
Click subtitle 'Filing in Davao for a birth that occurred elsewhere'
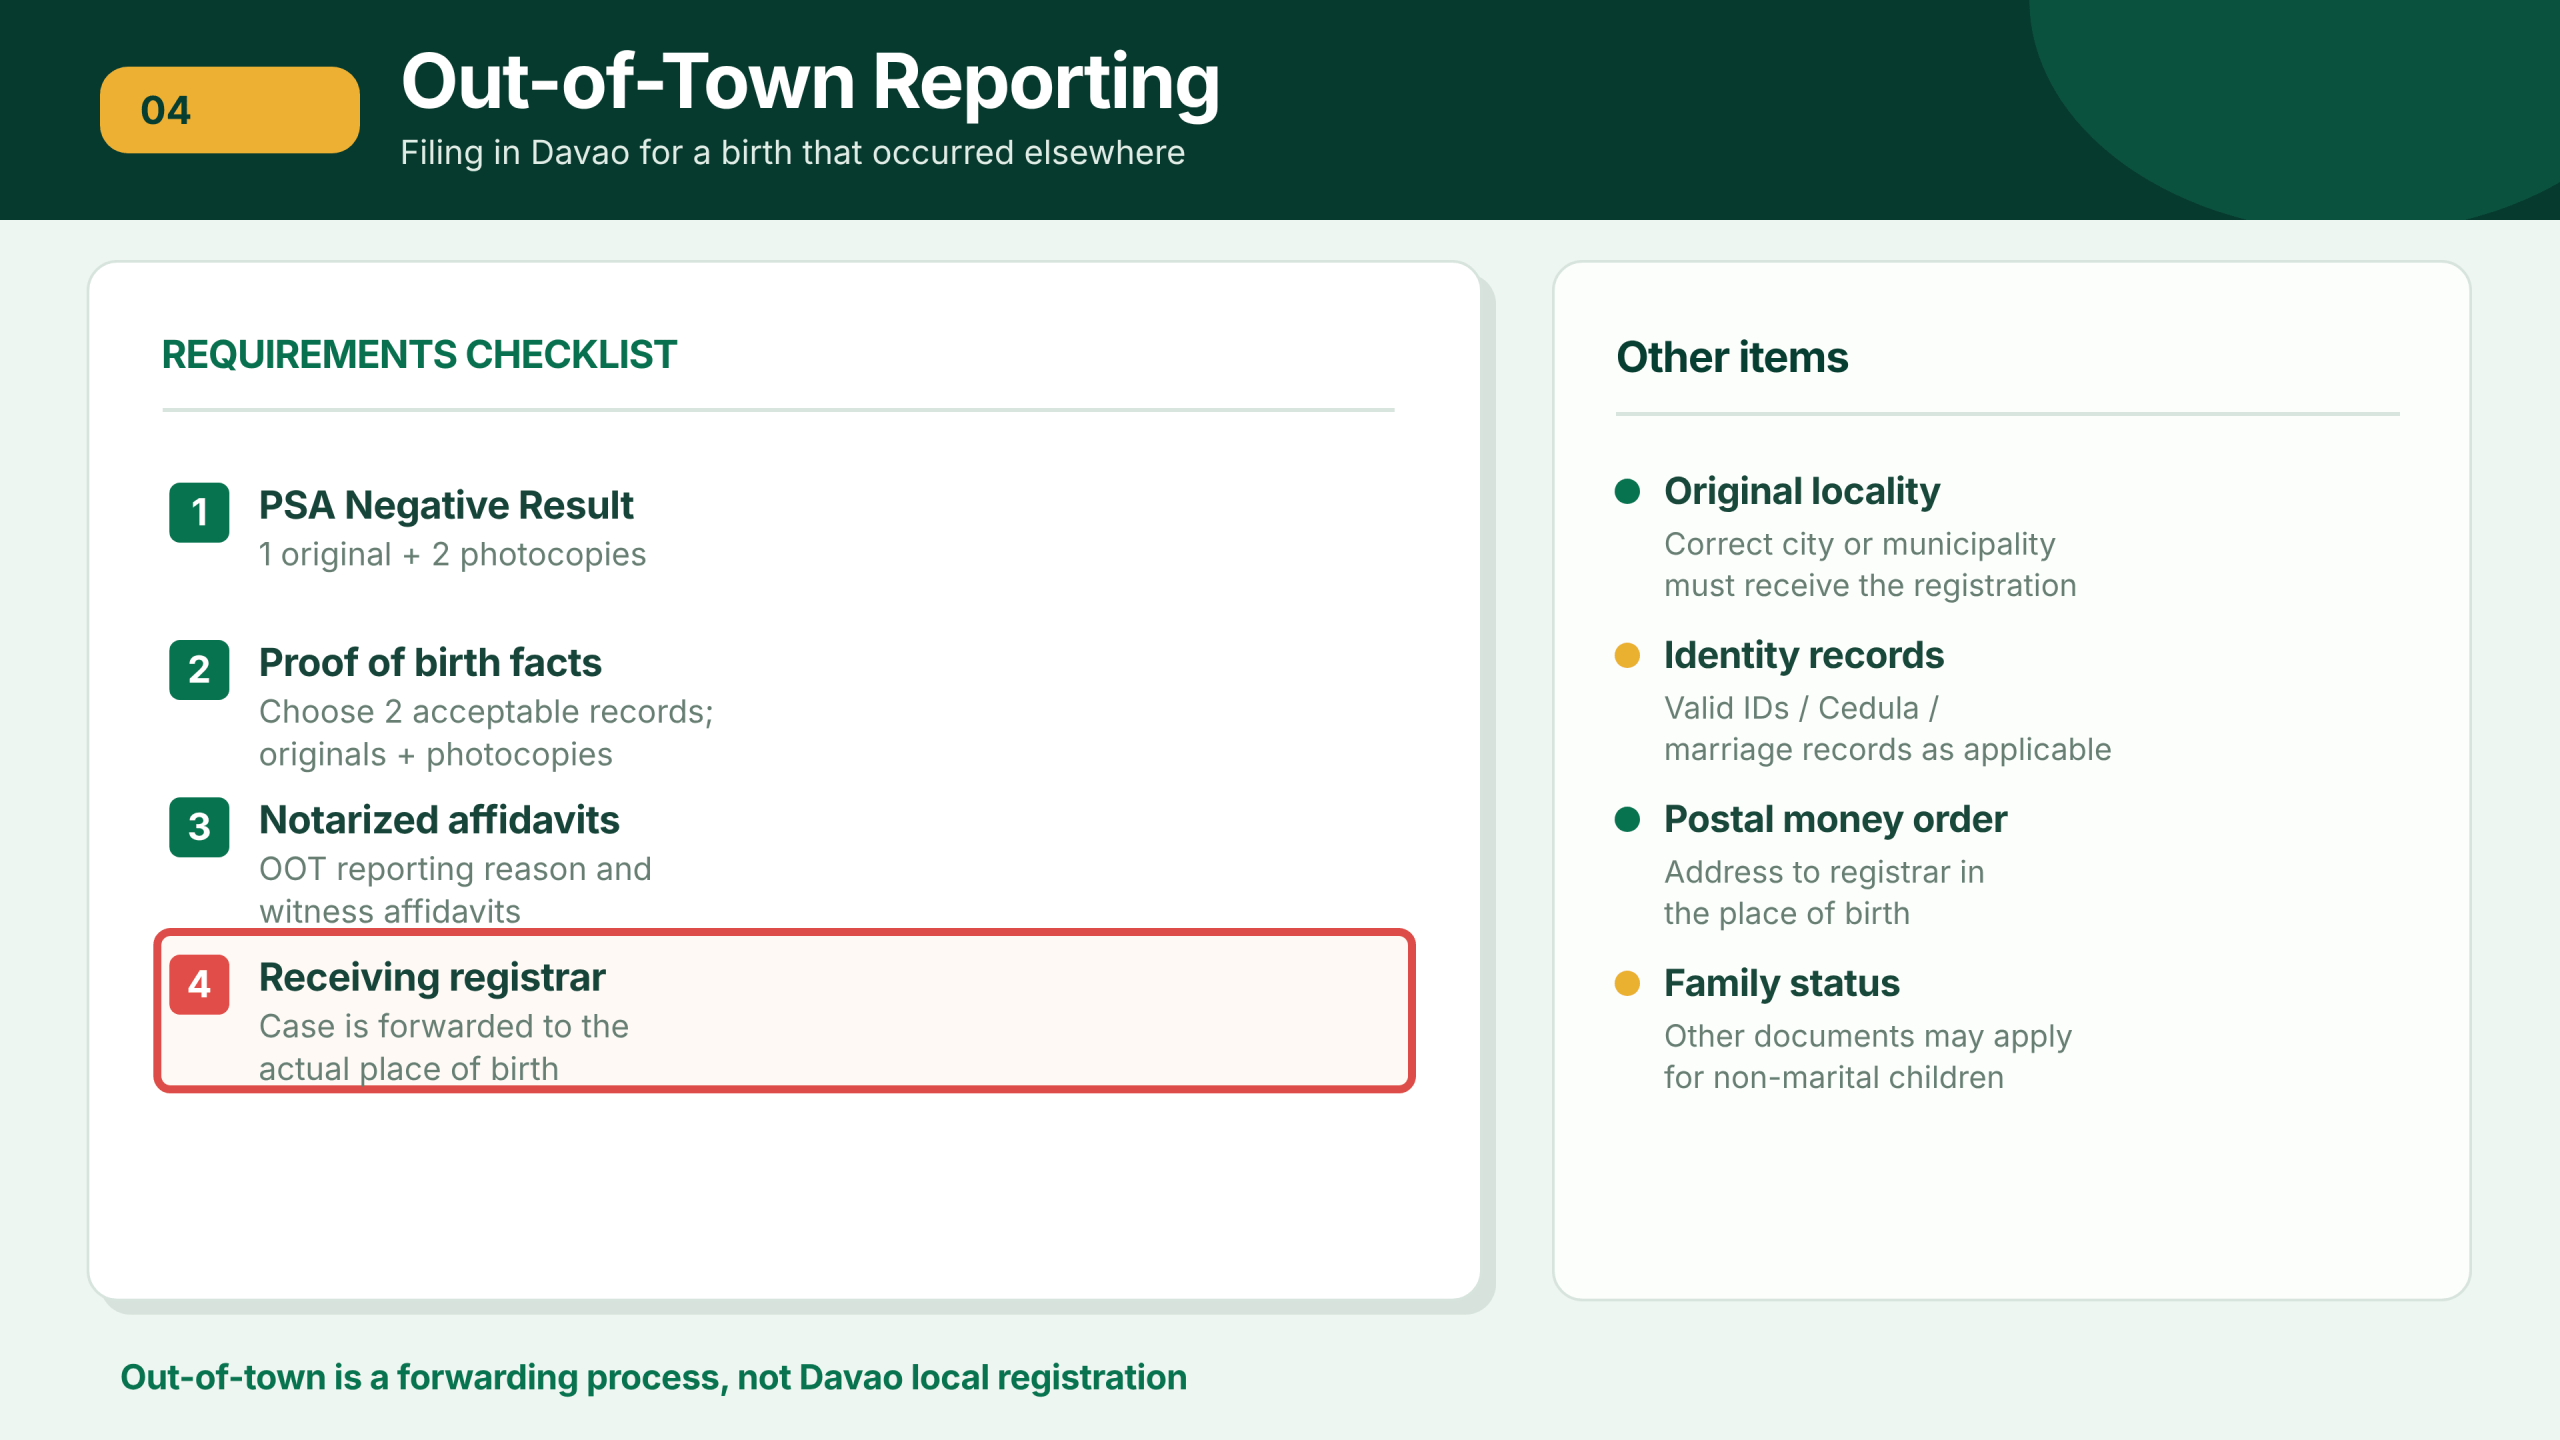(x=792, y=153)
